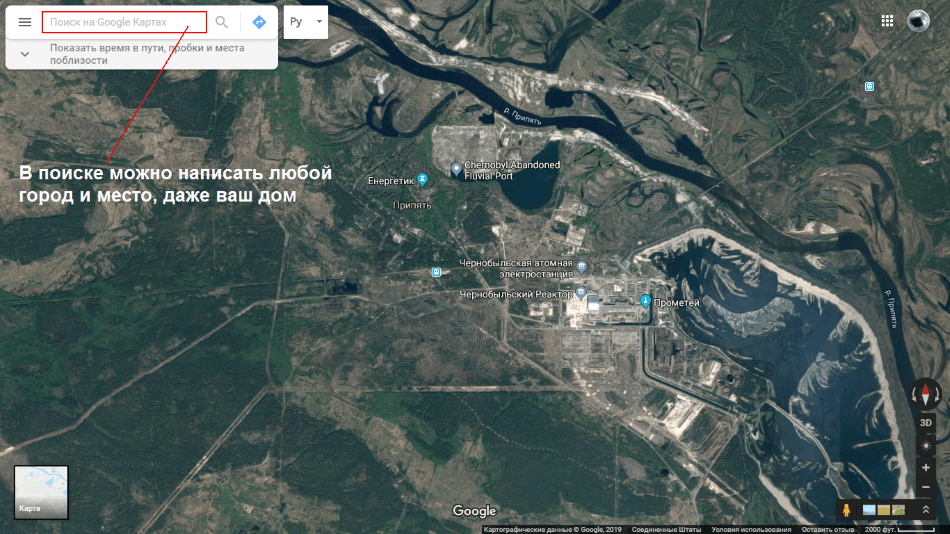This screenshot has height=534, width=950.
Task: Zoom in with the plus button
Action: point(926,467)
